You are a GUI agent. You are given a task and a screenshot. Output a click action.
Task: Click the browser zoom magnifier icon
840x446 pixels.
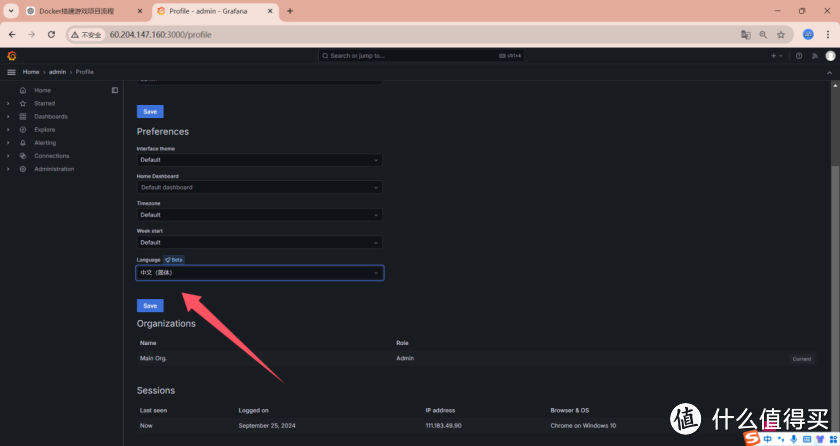click(x=763, y=35)
